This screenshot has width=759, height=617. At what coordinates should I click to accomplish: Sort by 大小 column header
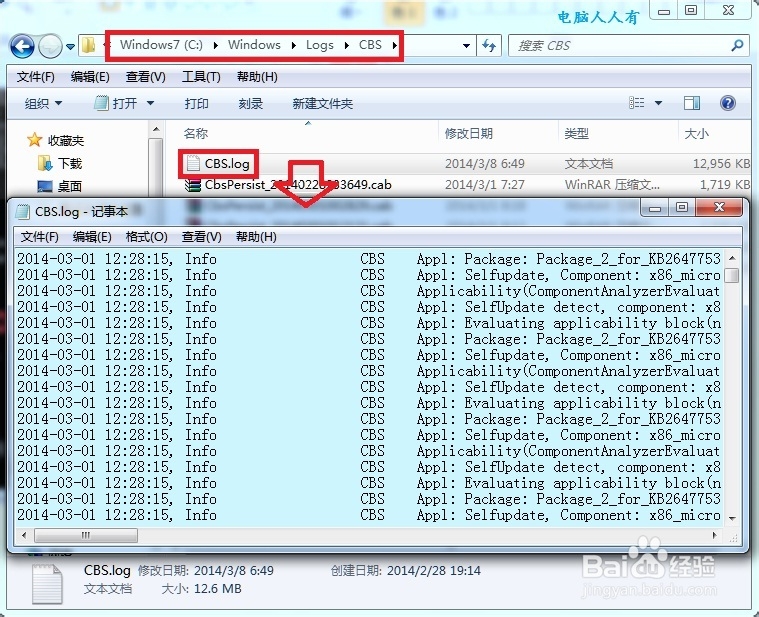click(x=696, y=133)
